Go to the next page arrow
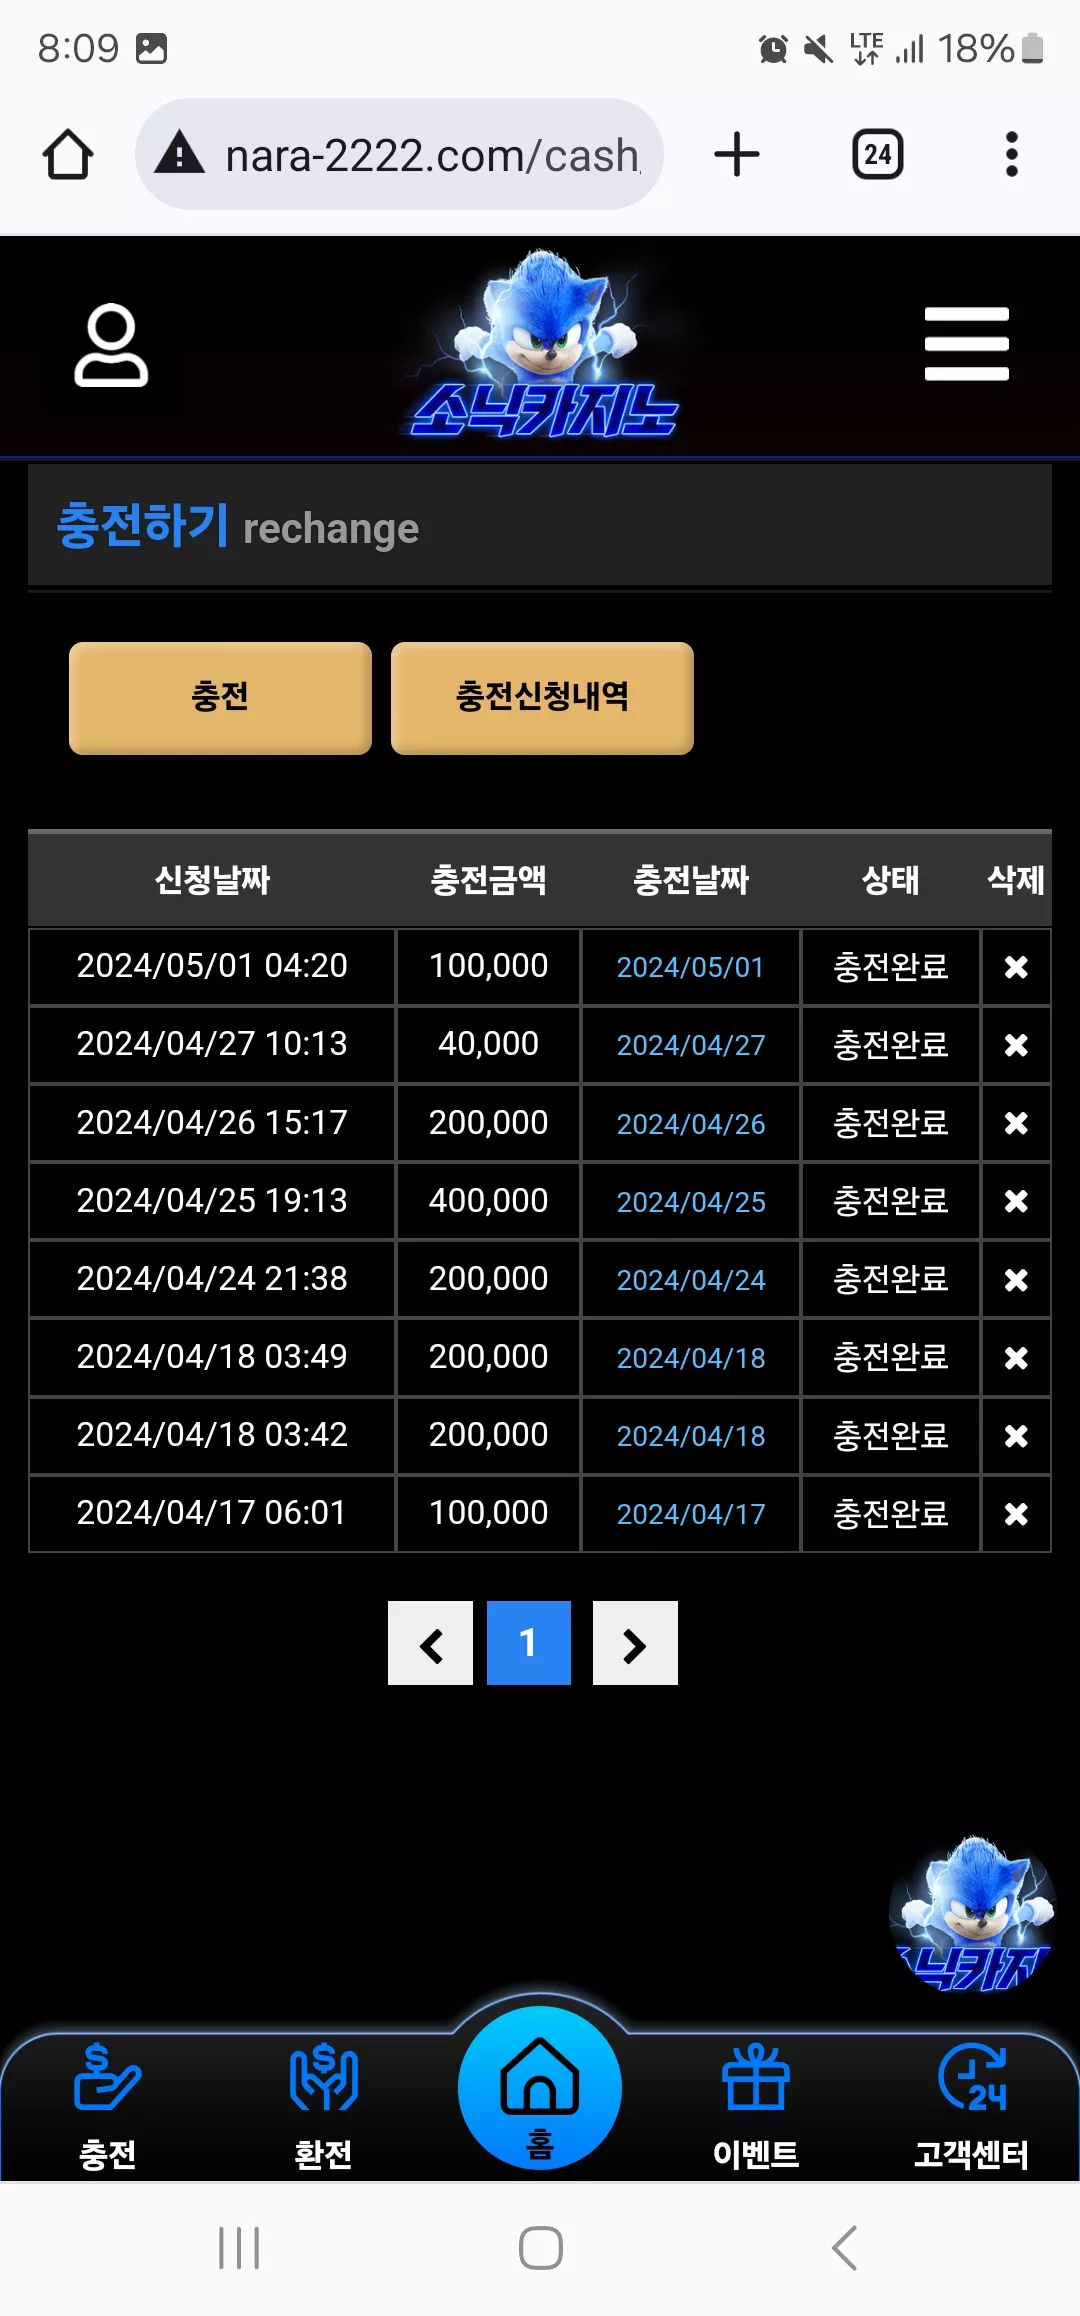The height and width of the screenshot is (2316, 1080). pyautogui.click(x=635, y=1643)
